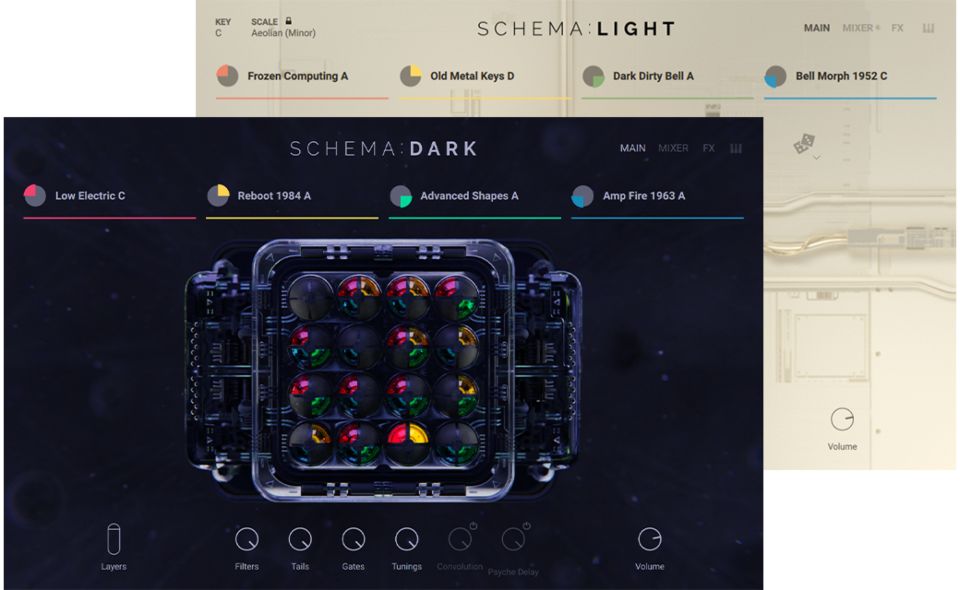
Task: Toggle the scale lock icon
Action: [288, 21]
